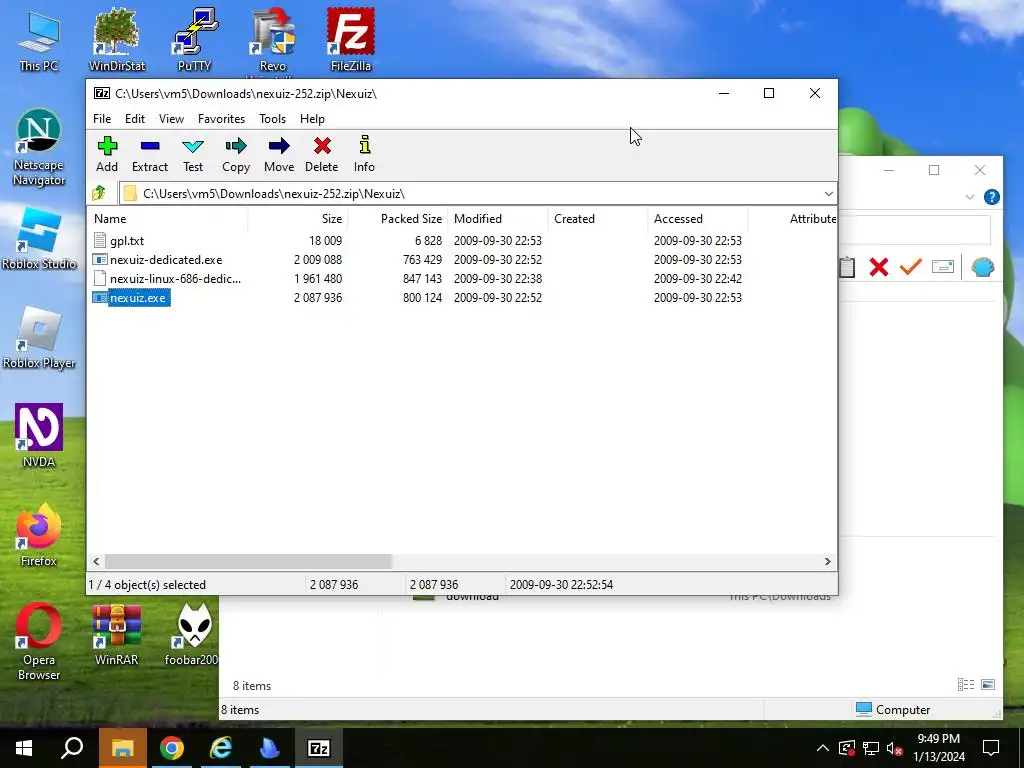Click the horizontal scrollbar thumb in the file list
This screenshot has height=768, width=1024.
[x=248, y=562]
